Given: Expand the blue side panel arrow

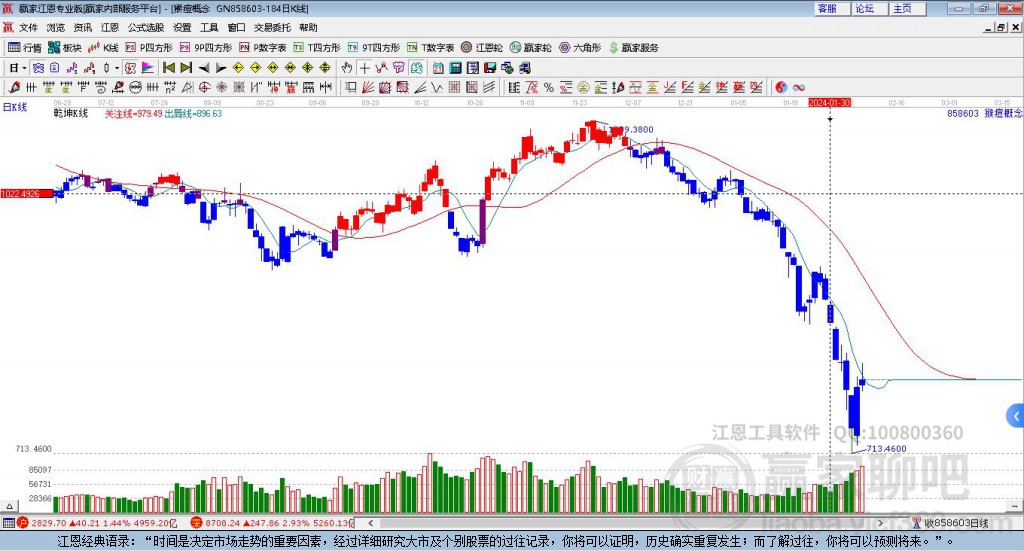Looking at the screenshot, I should [x=1016, y=416].
